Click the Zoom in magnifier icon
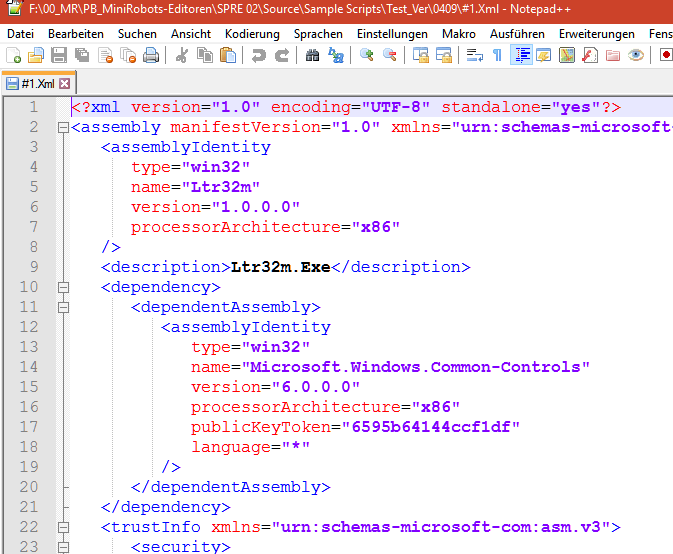 tap(367, 55)
